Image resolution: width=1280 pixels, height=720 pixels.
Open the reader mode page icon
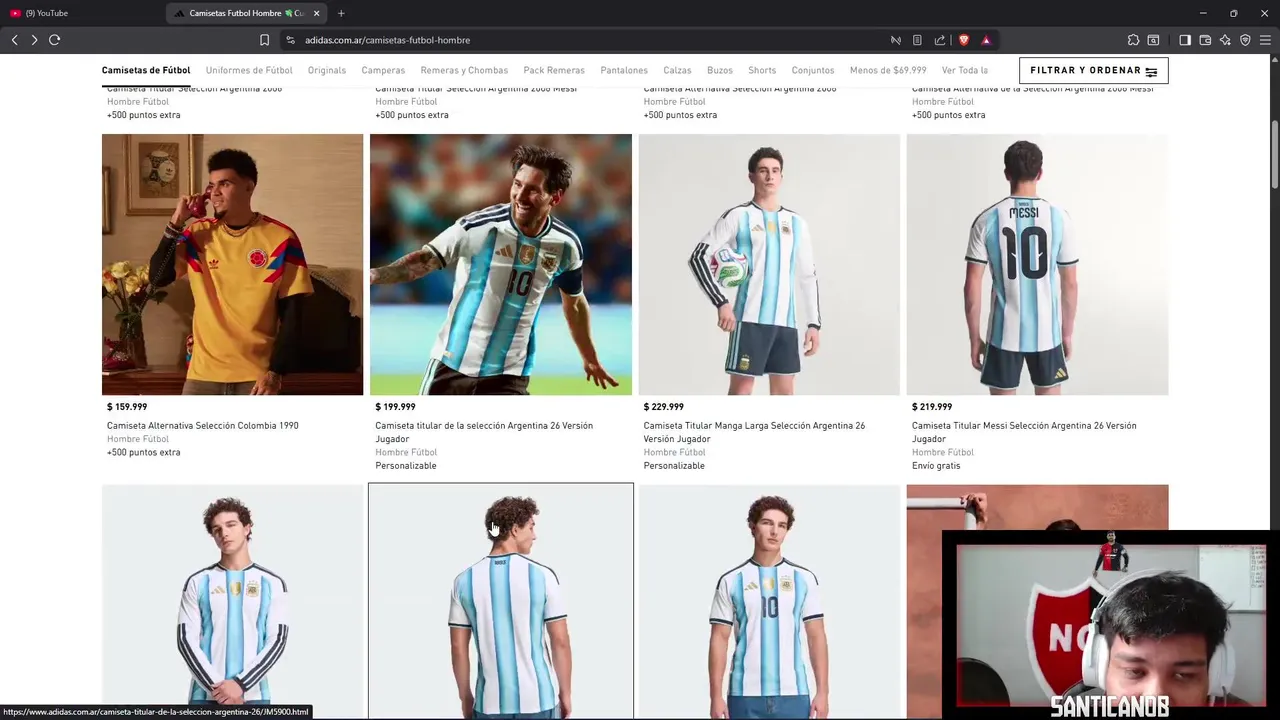[917, 40]
